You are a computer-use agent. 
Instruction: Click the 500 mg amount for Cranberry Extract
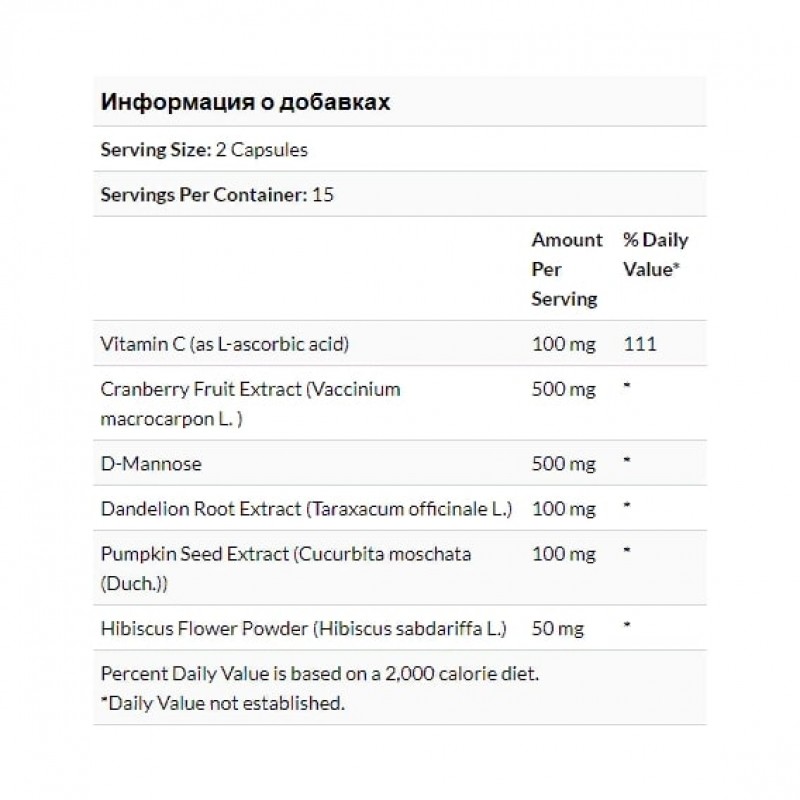pyautogui.click(x=562, y=389)
